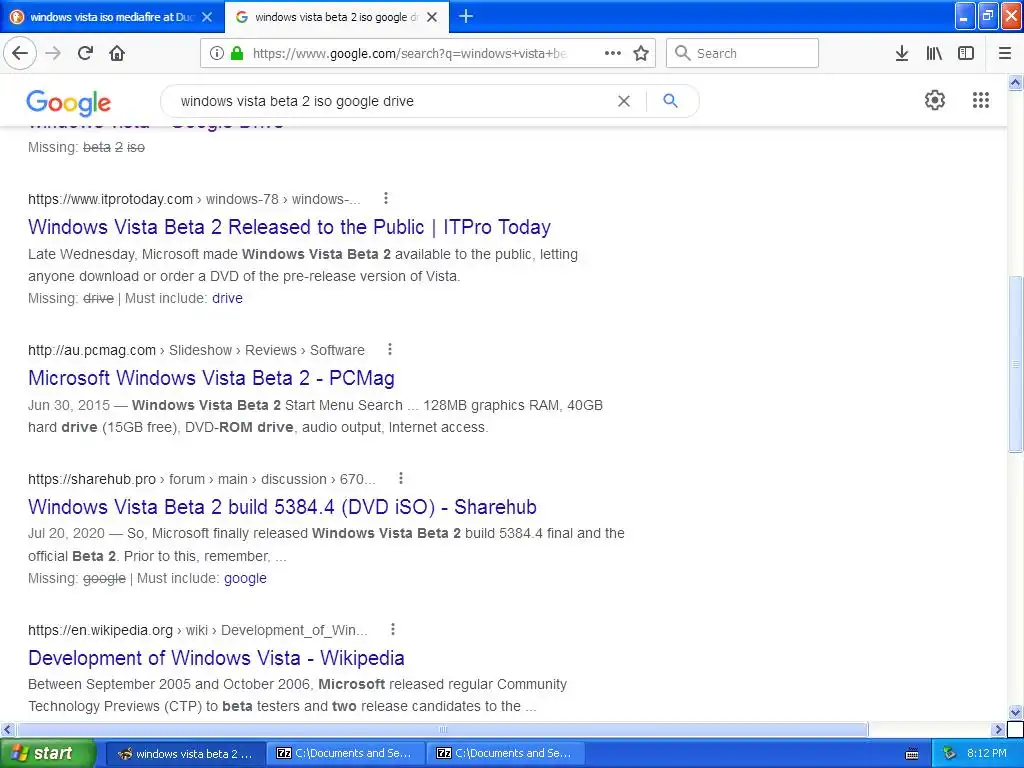Click horizontal scrollbar right arrow

pyautogui.click(x=998, y=729)
